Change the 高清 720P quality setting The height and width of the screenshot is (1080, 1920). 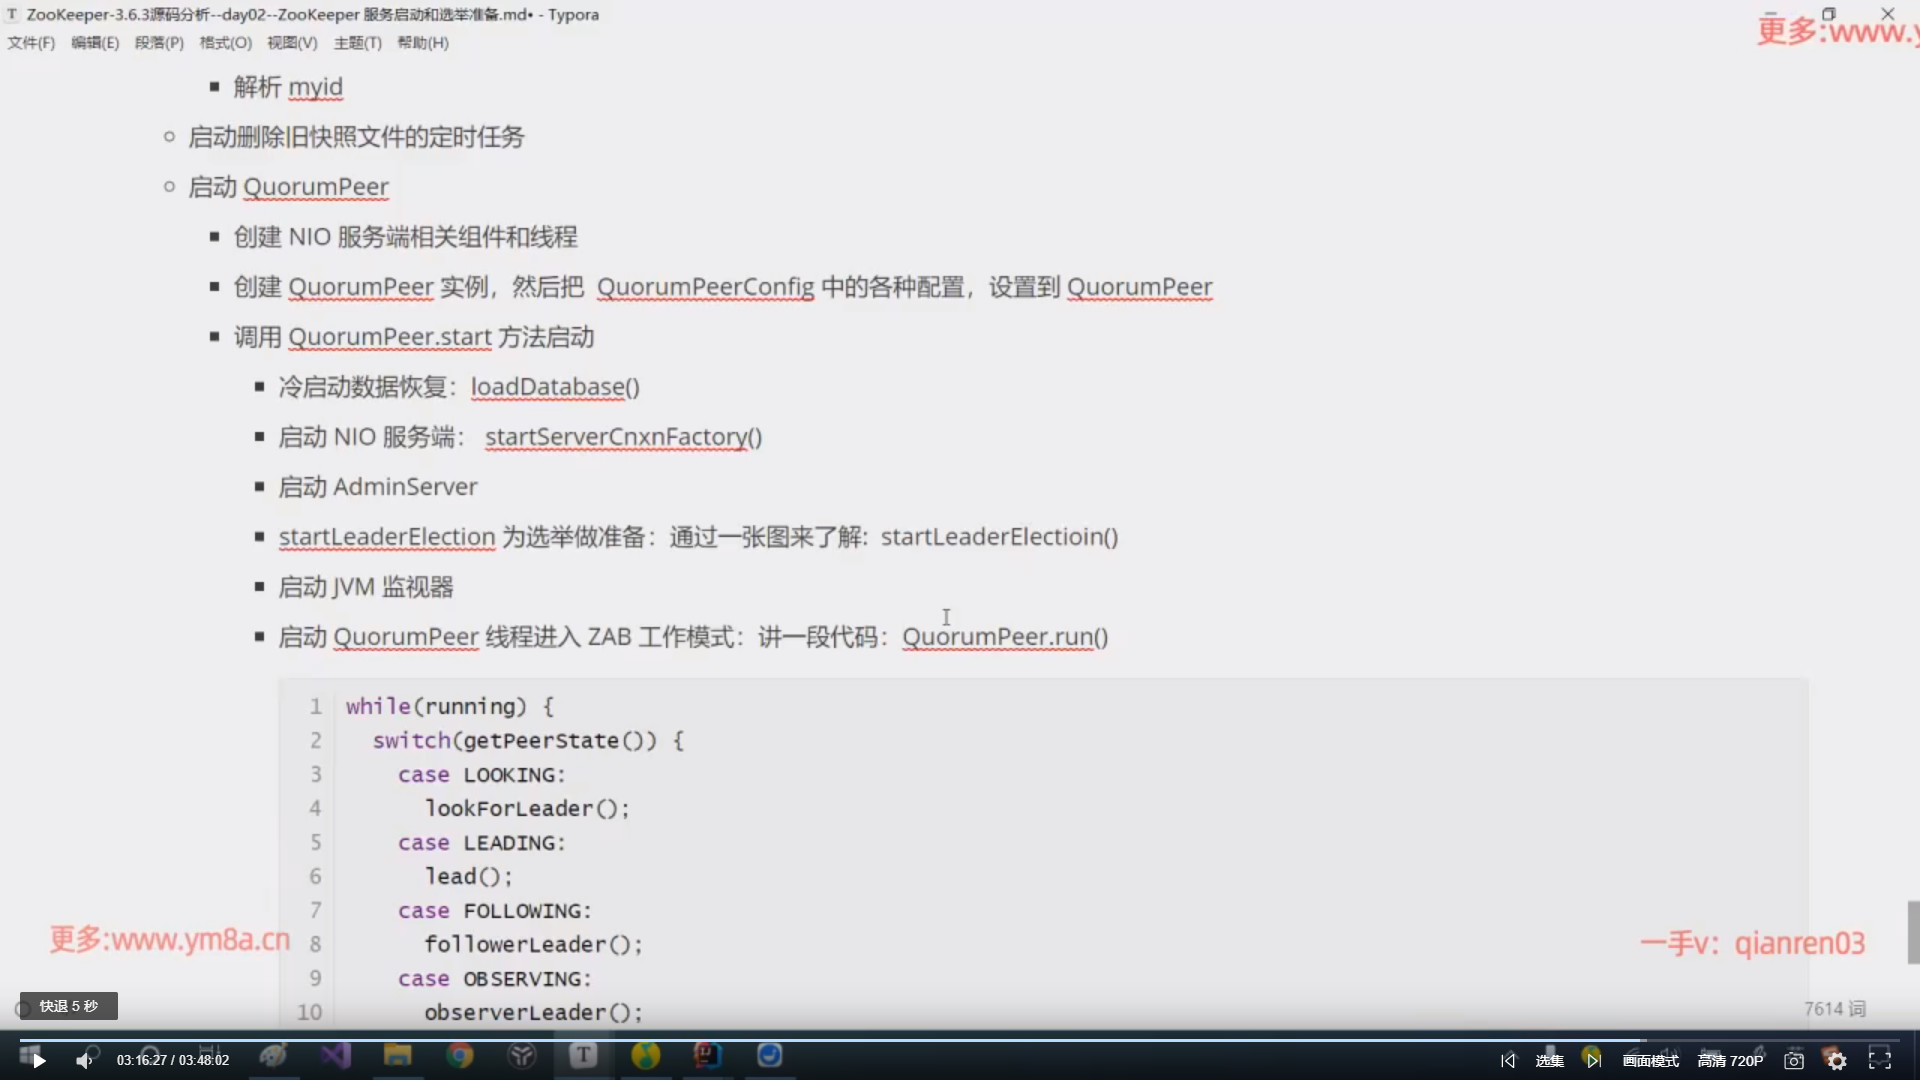pyautogui.click(x=1730, y=1060)
